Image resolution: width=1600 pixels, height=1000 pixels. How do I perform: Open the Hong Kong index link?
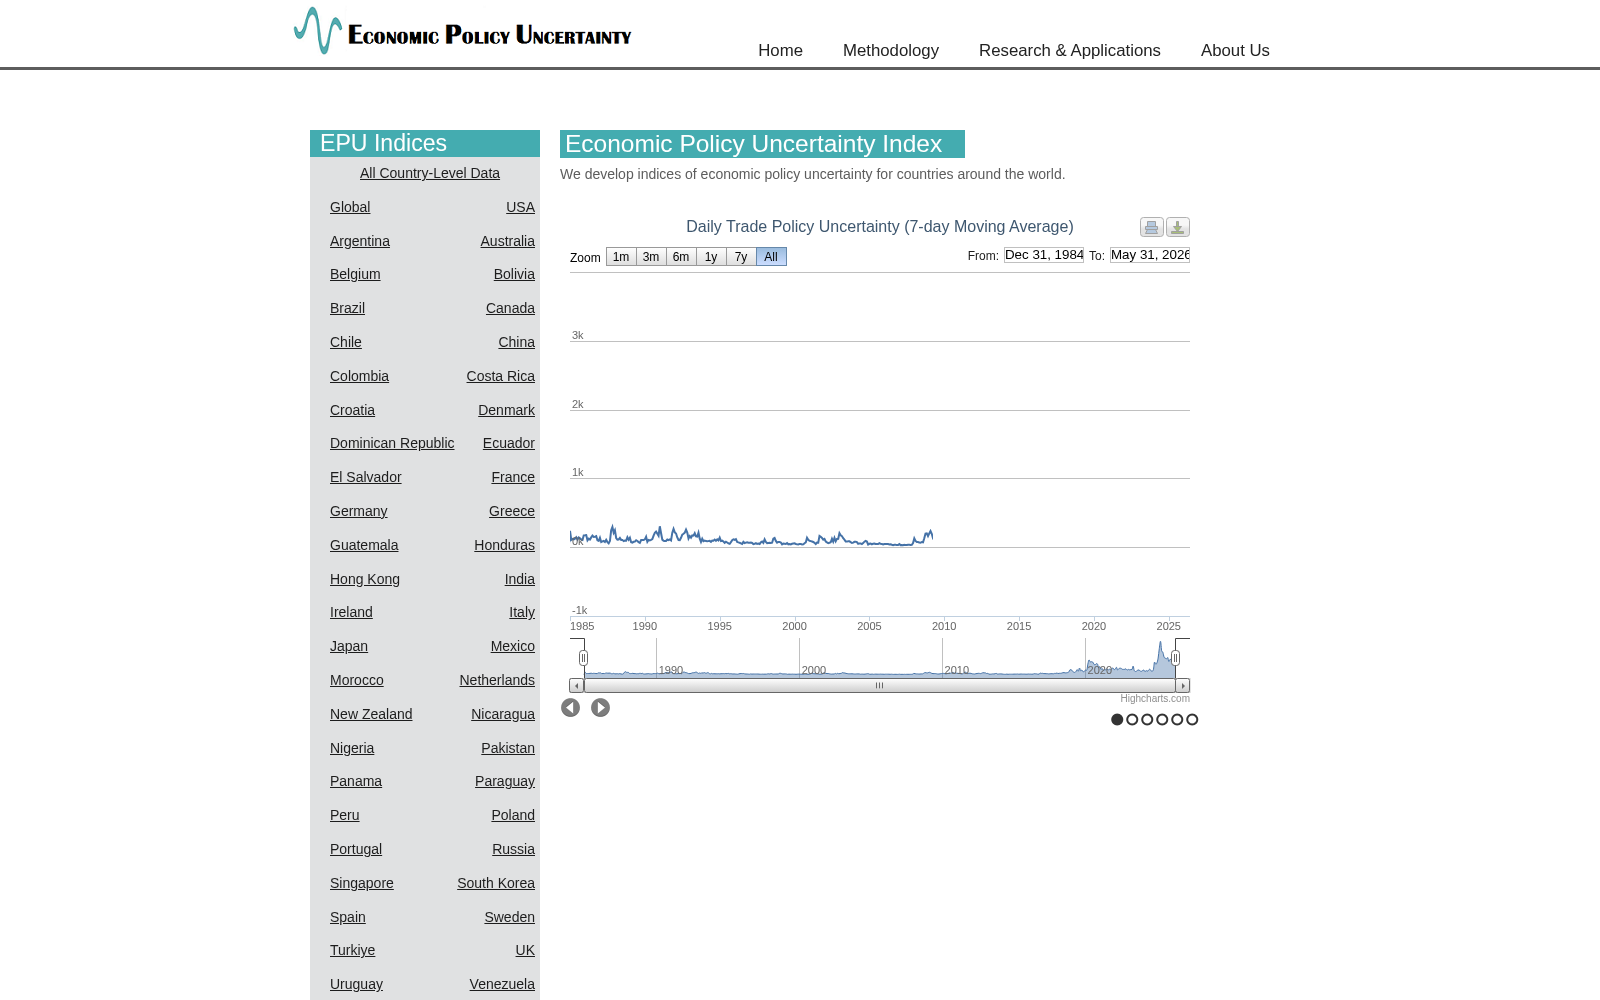(x=365, y=579)
